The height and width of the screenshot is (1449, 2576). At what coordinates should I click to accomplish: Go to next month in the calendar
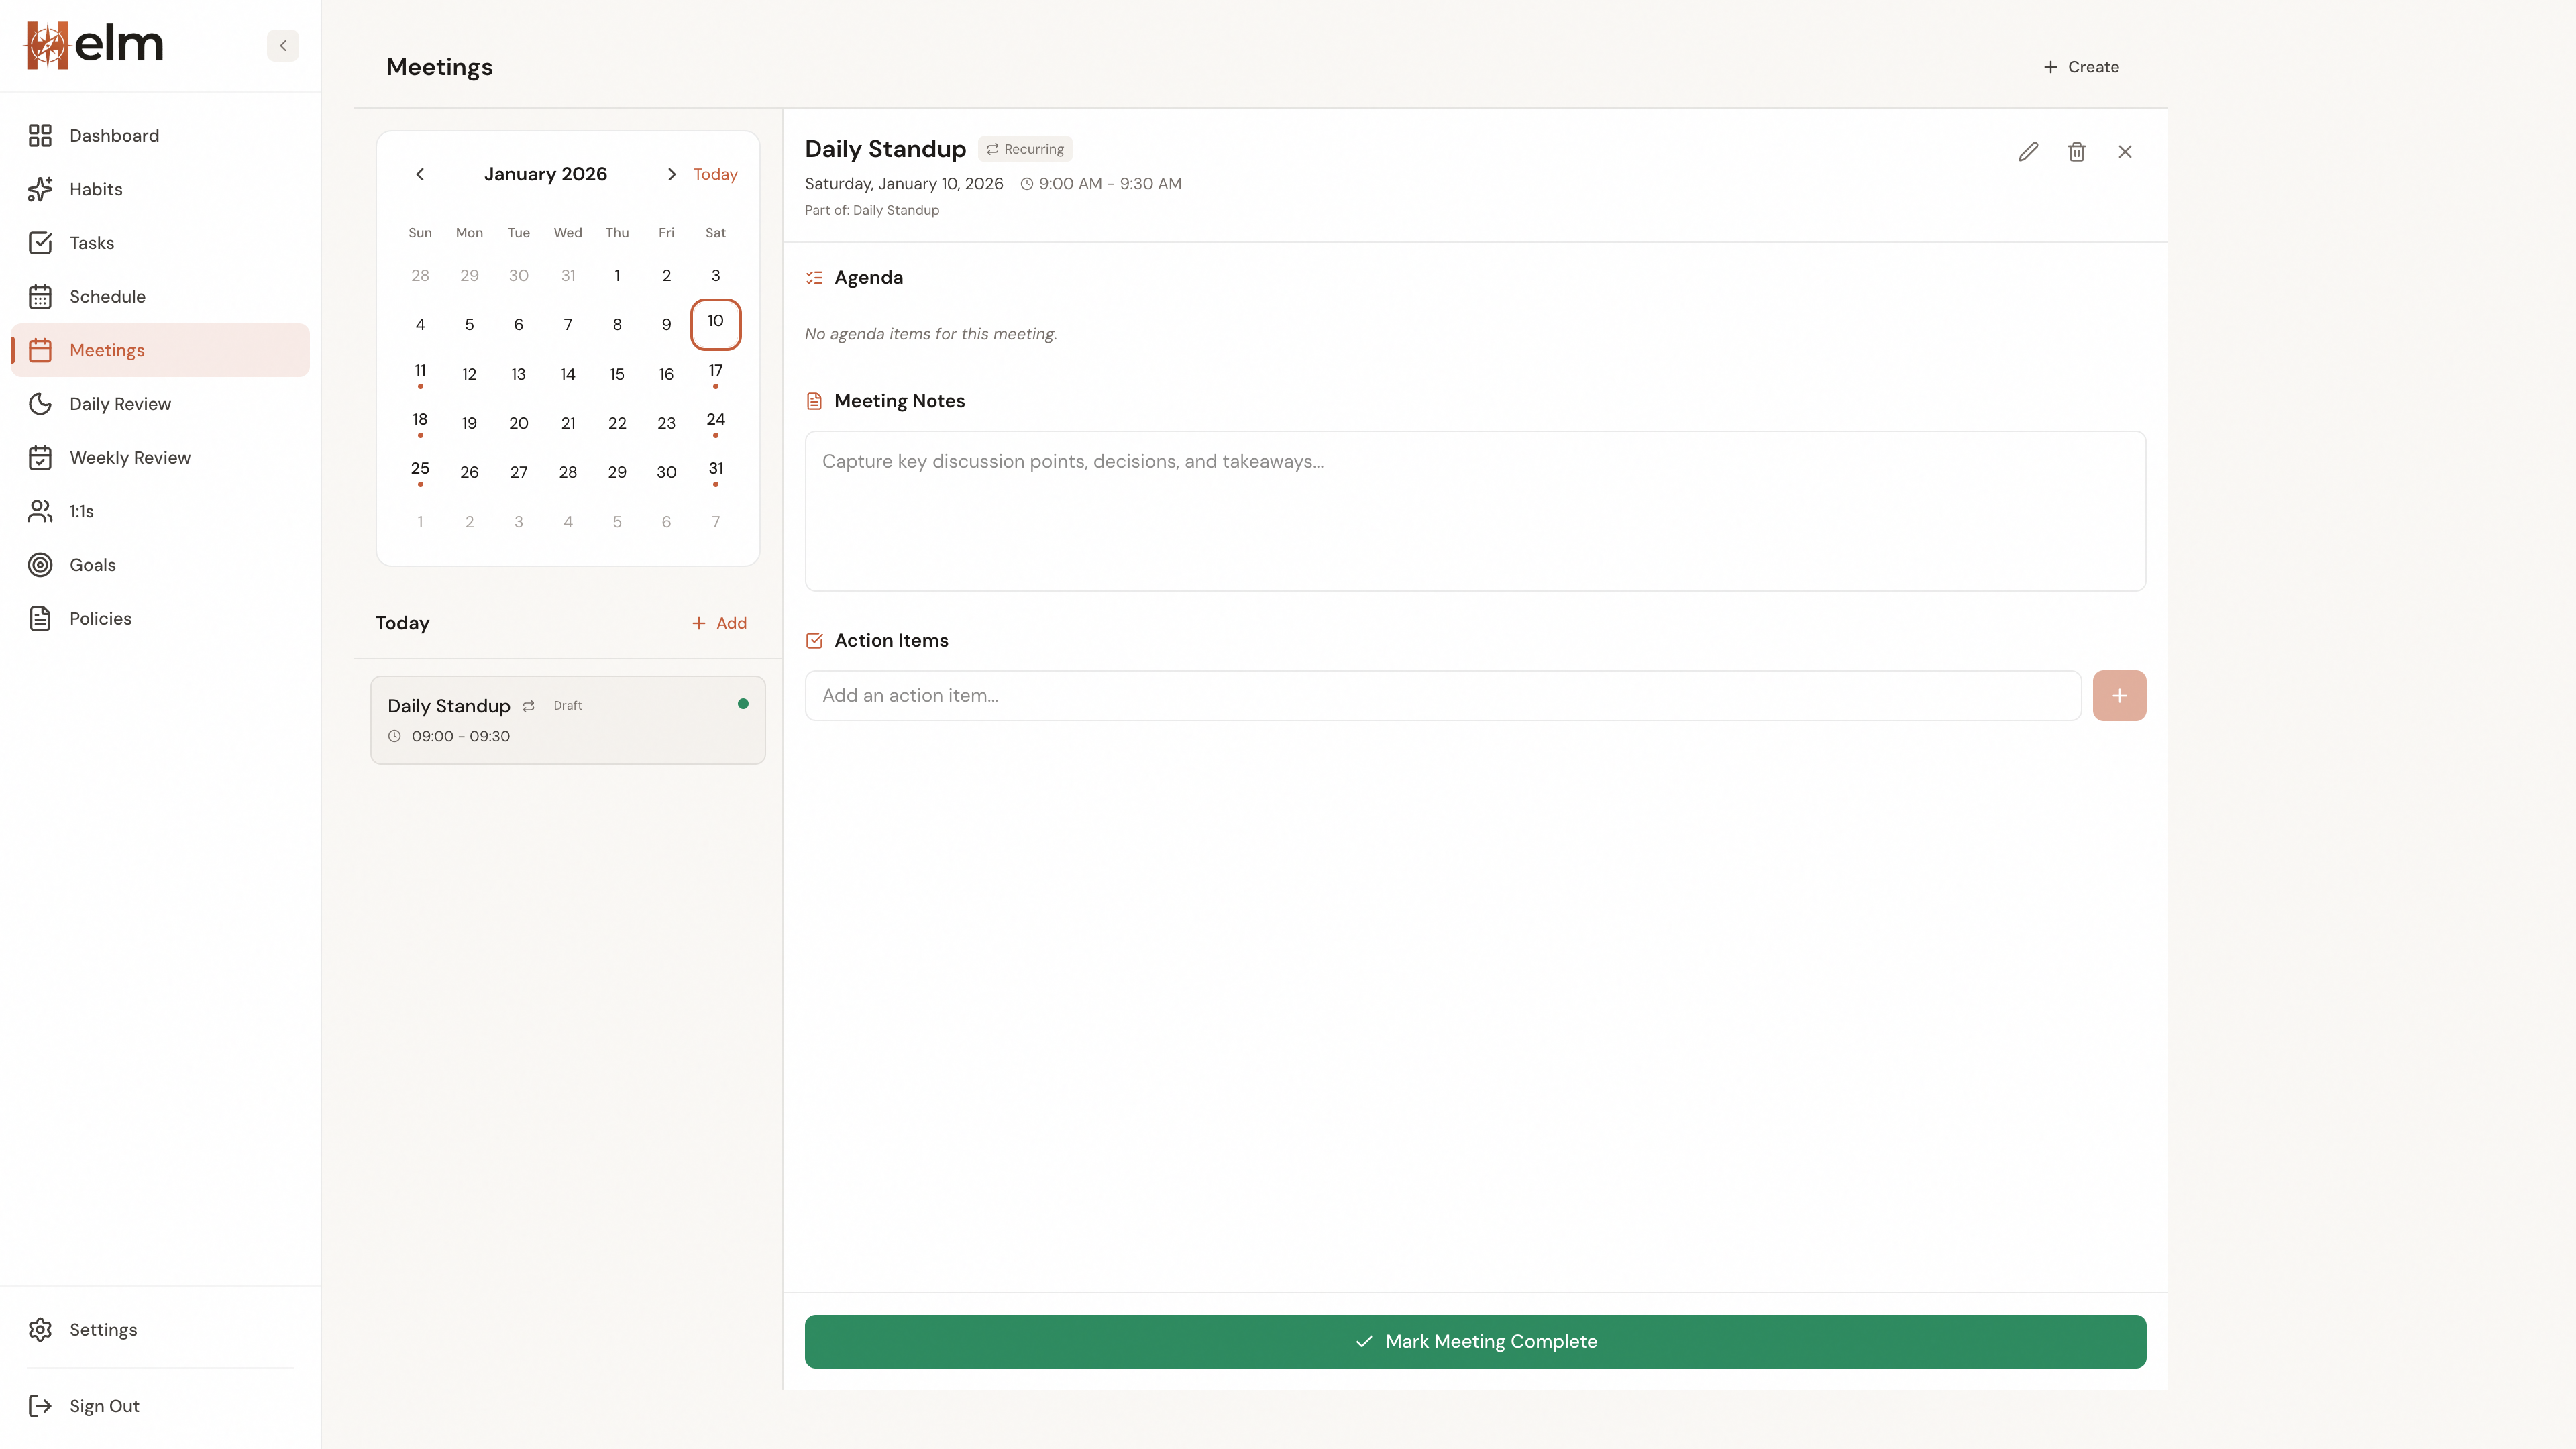[671, 174]
